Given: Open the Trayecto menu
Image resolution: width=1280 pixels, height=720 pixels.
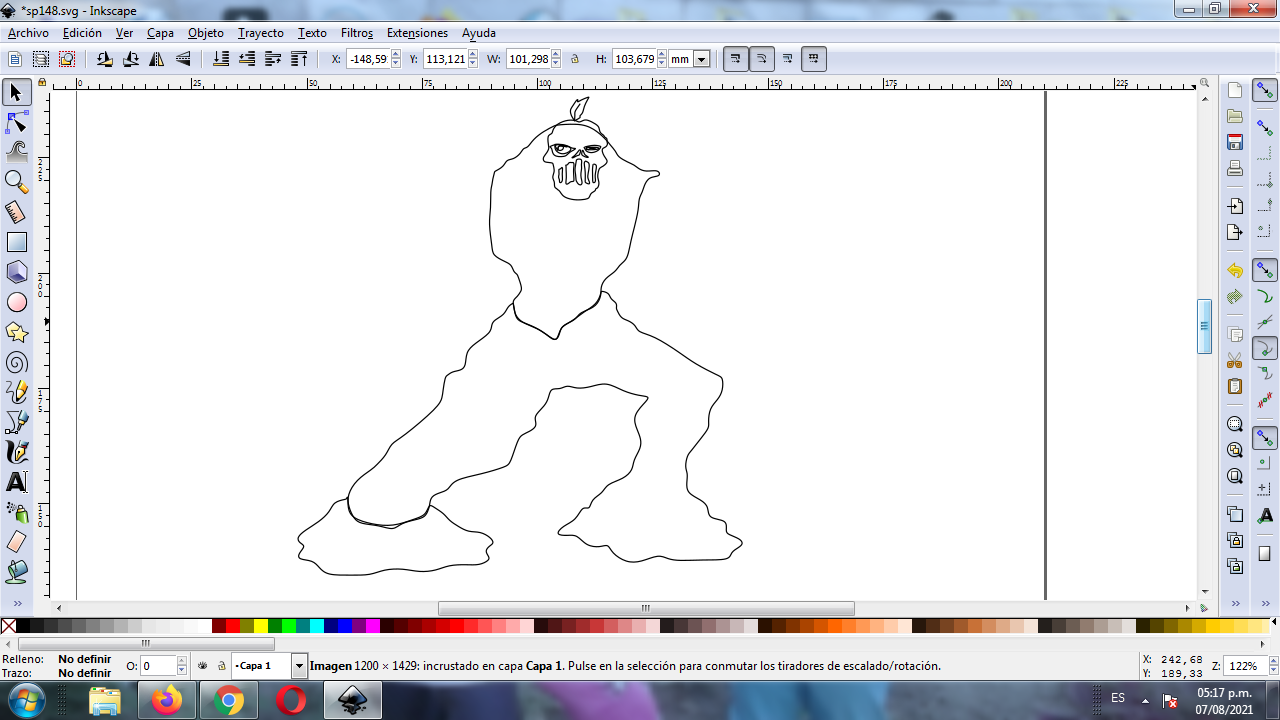Looking at the screenshot, I should [261, 33].
